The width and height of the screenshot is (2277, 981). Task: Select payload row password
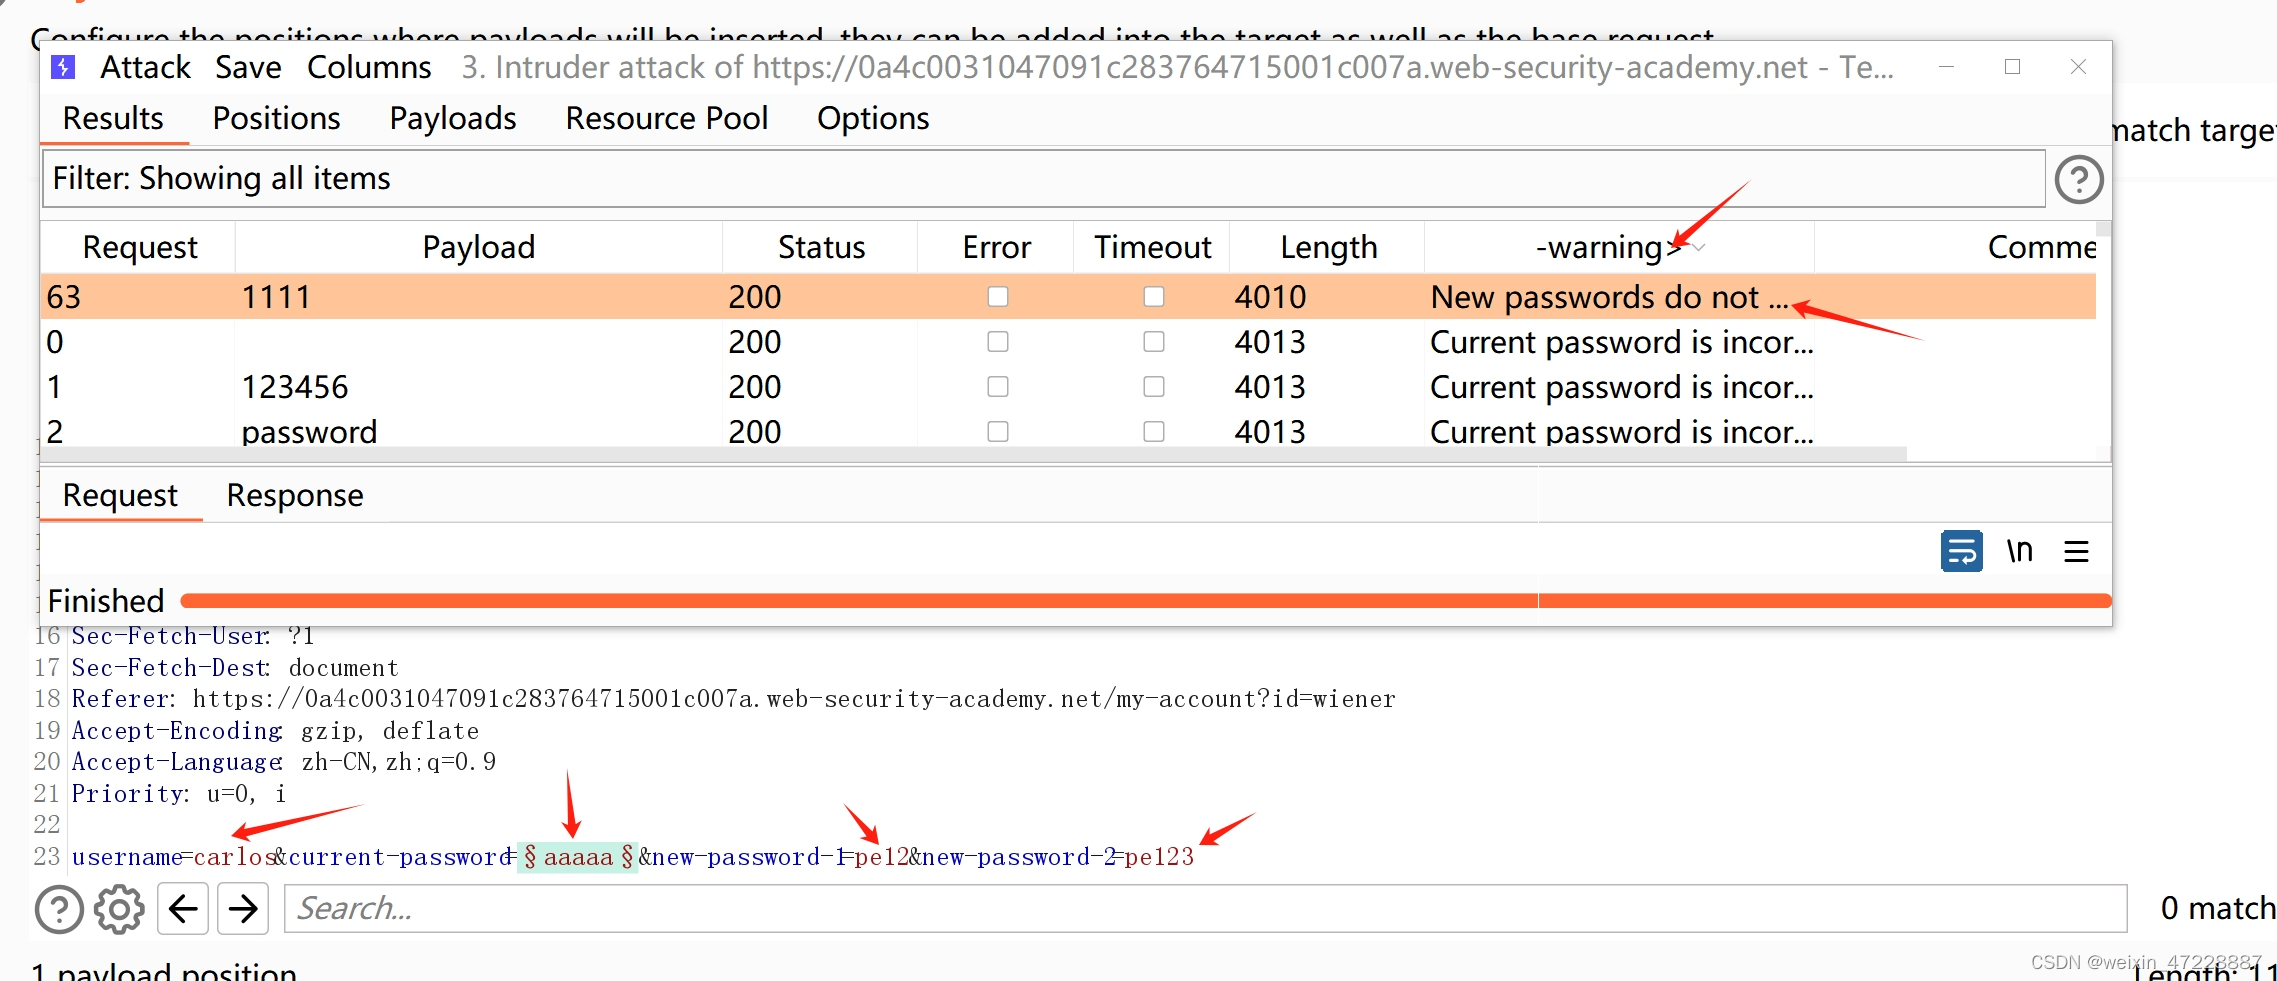1068,432
